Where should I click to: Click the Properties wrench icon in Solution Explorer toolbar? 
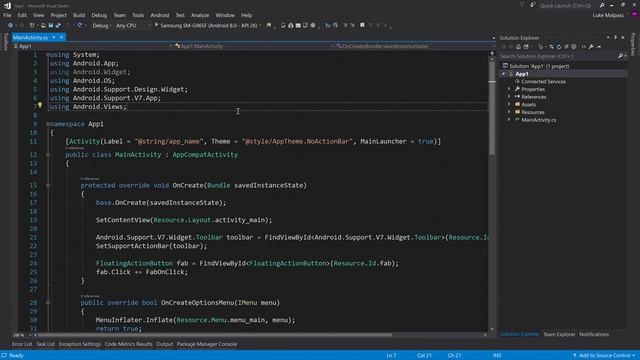pos(591,47)
